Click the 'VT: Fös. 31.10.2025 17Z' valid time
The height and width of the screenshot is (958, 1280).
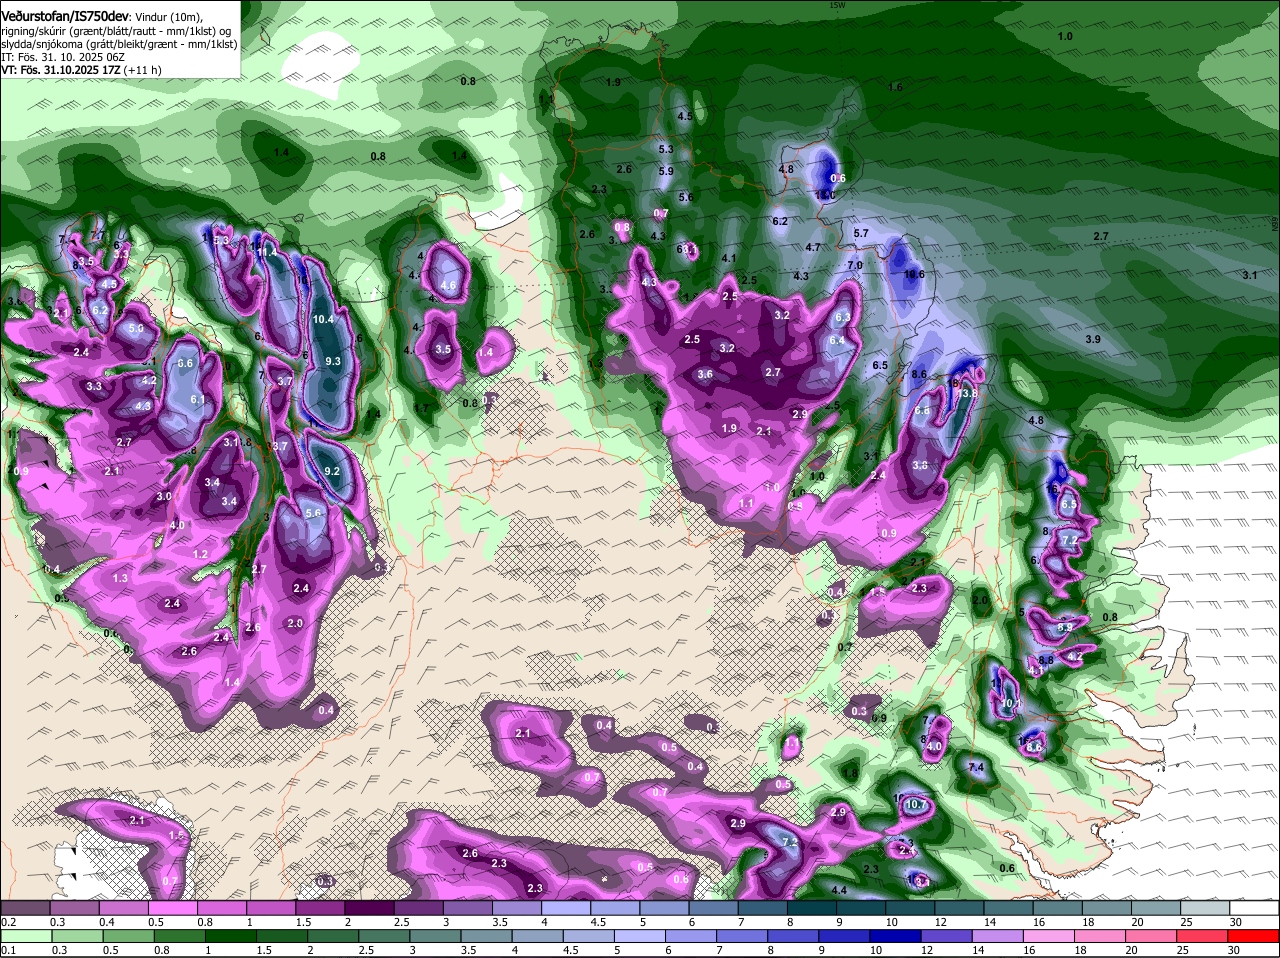(59, 70)
